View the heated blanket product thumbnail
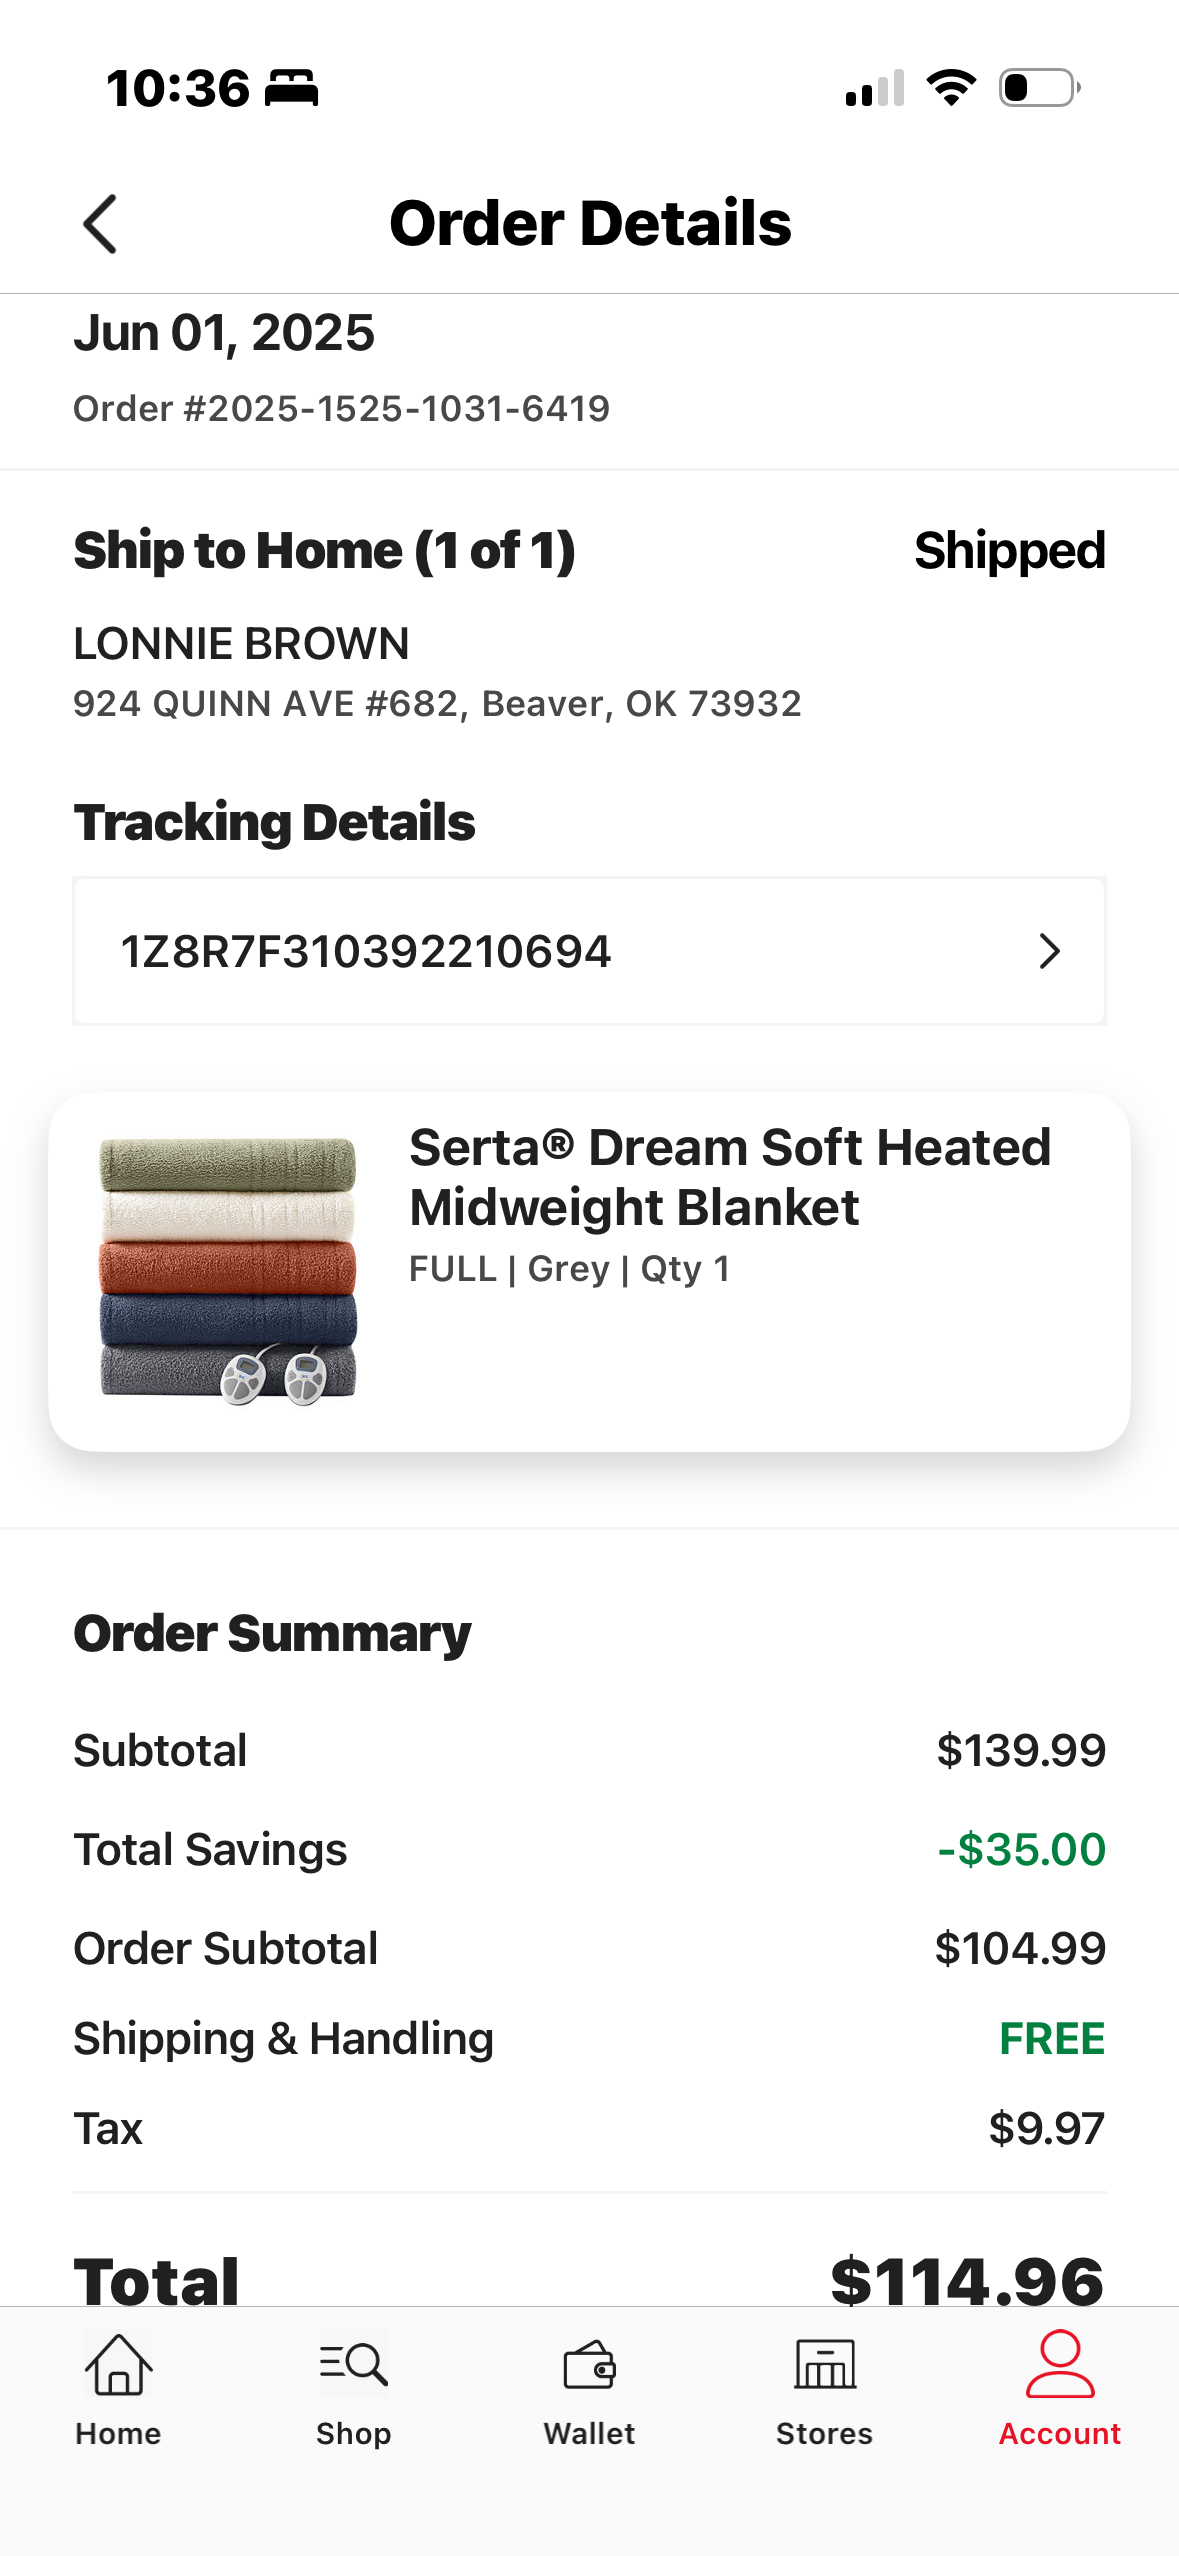This screenshot has height=2556, width=1179. 228,1271
